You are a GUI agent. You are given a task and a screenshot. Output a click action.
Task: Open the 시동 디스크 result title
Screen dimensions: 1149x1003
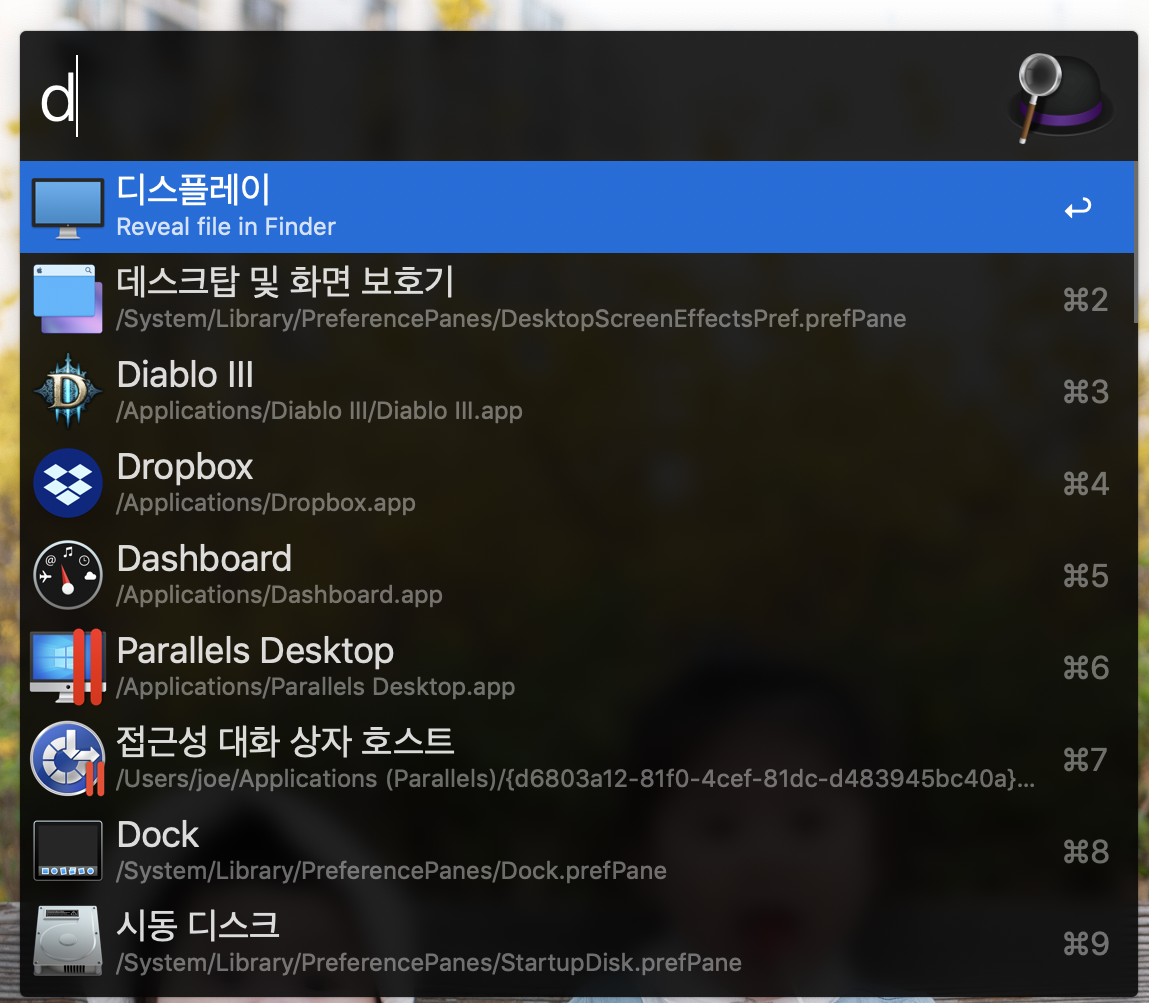[197, 925]
